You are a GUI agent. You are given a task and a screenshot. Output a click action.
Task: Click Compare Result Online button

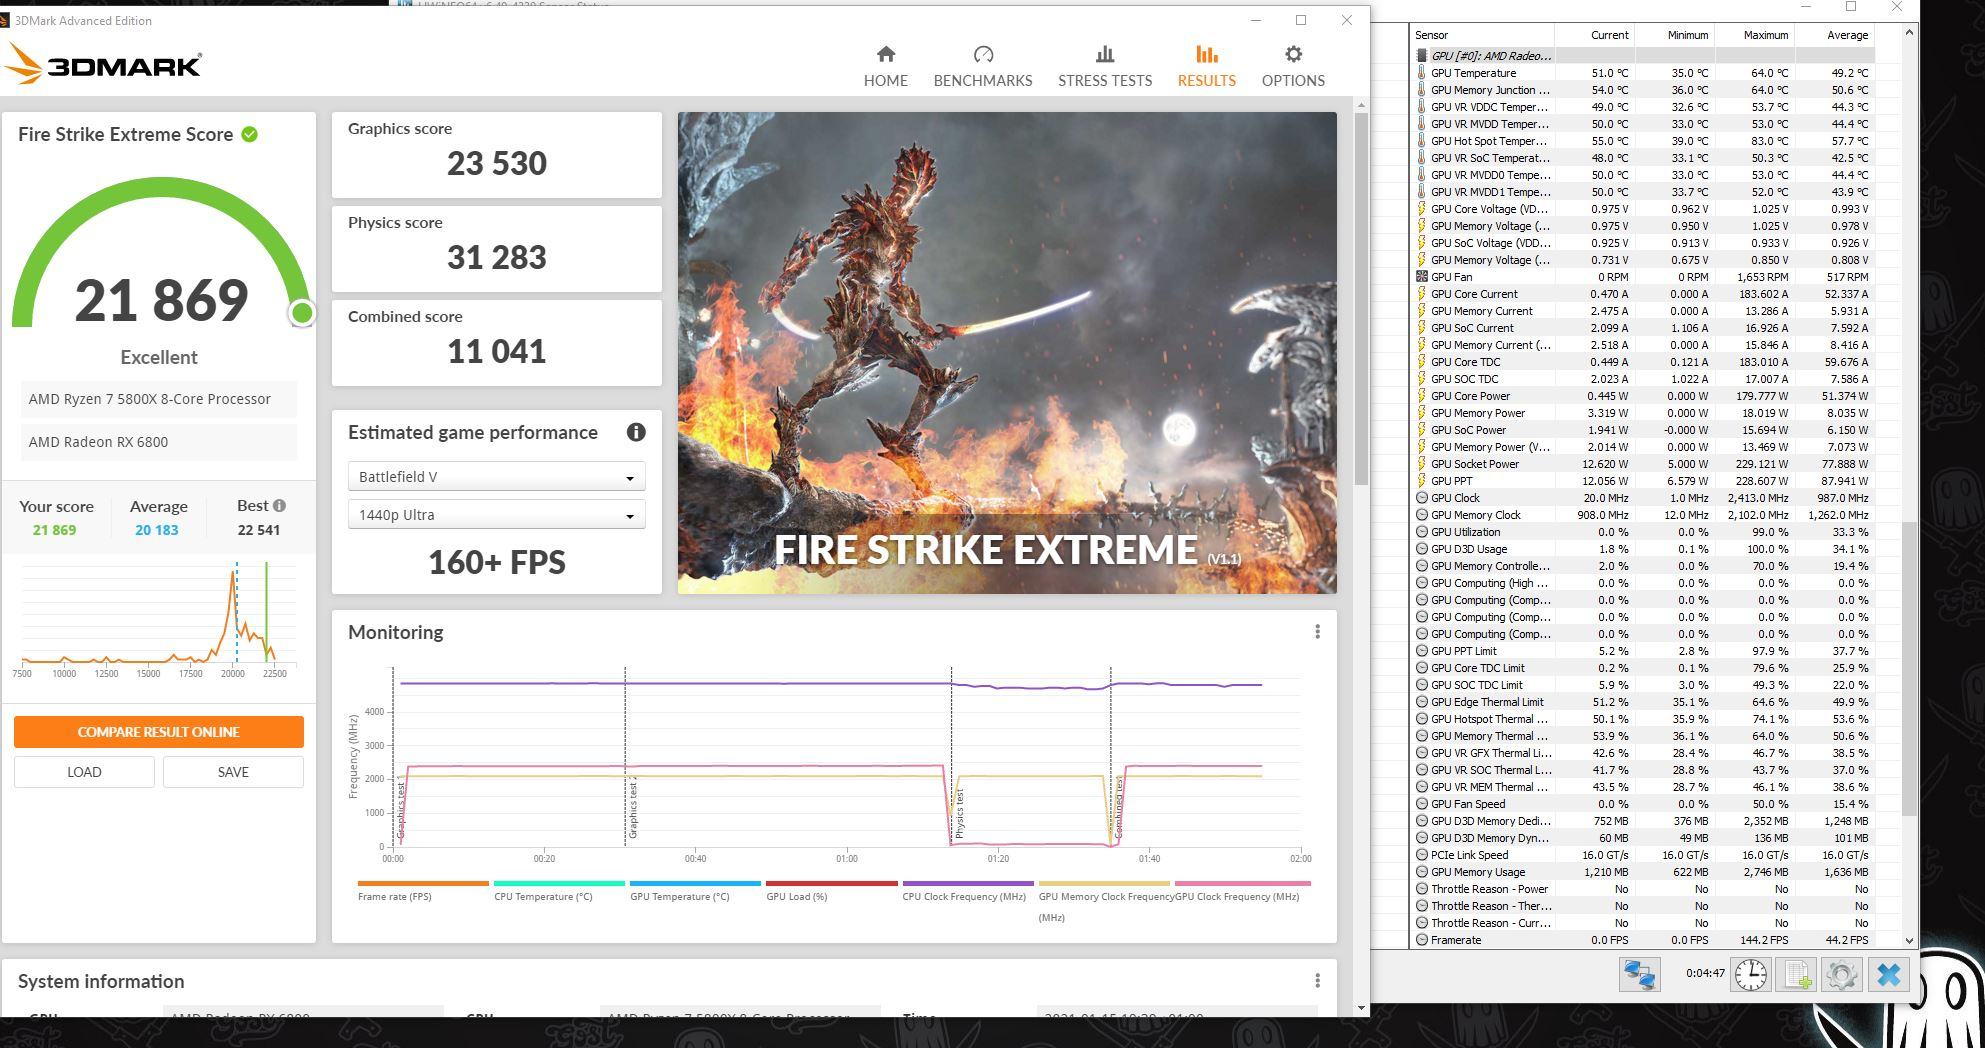point(159,732)
